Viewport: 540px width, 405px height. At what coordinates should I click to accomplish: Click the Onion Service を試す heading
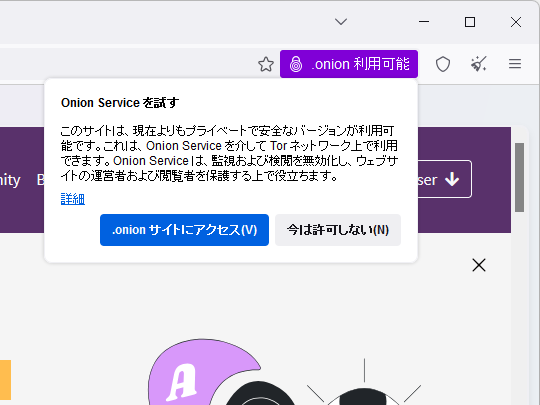click(x=120, y=103)
